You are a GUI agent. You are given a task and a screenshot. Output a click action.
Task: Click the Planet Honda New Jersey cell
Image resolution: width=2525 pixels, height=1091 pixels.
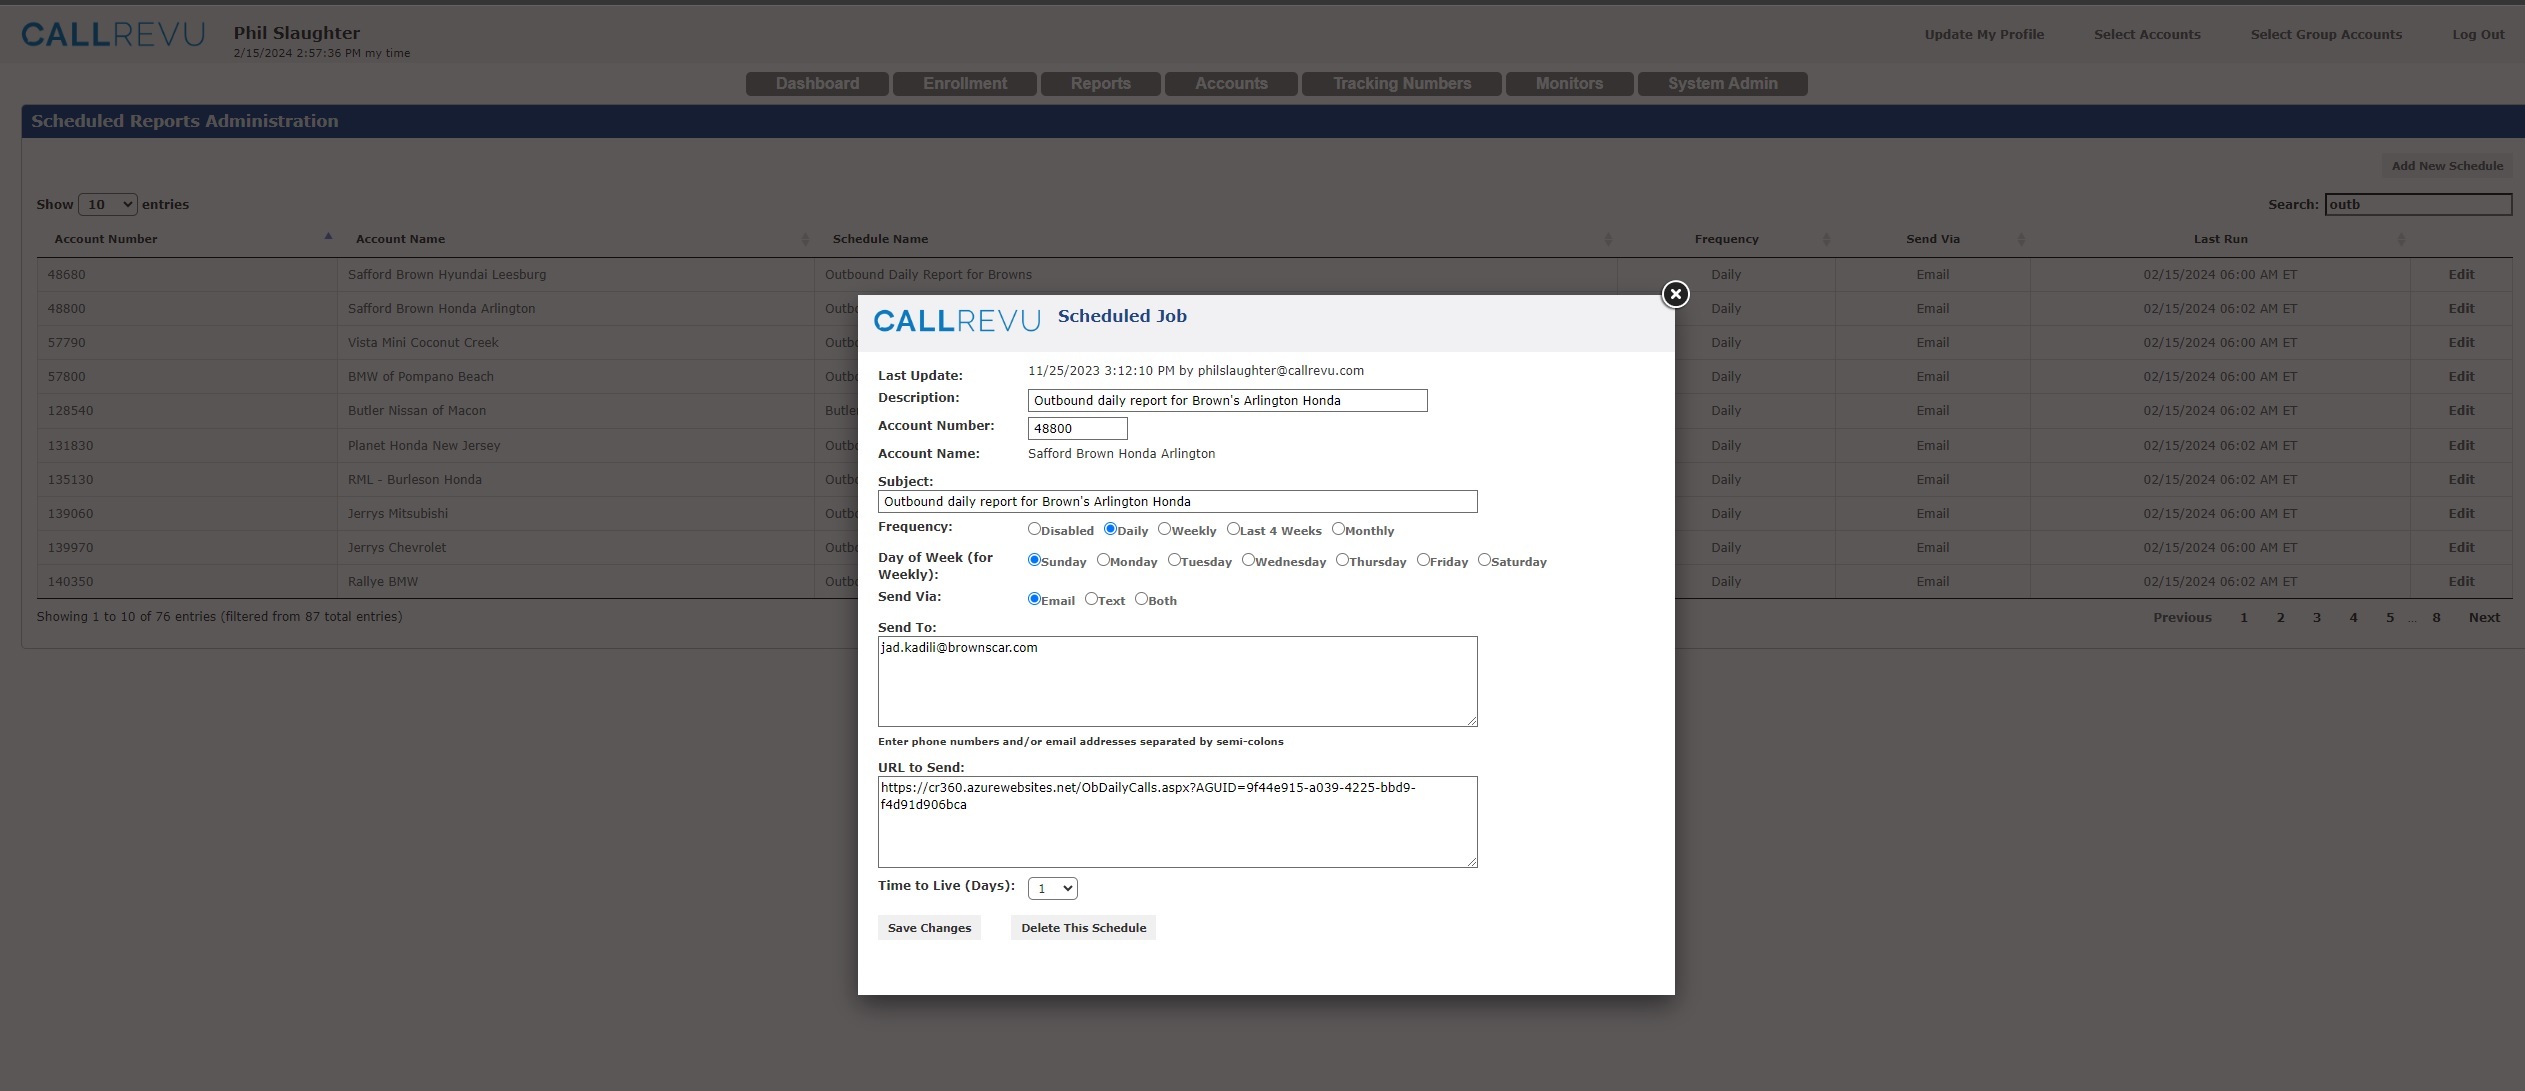[x=575, y=445]
